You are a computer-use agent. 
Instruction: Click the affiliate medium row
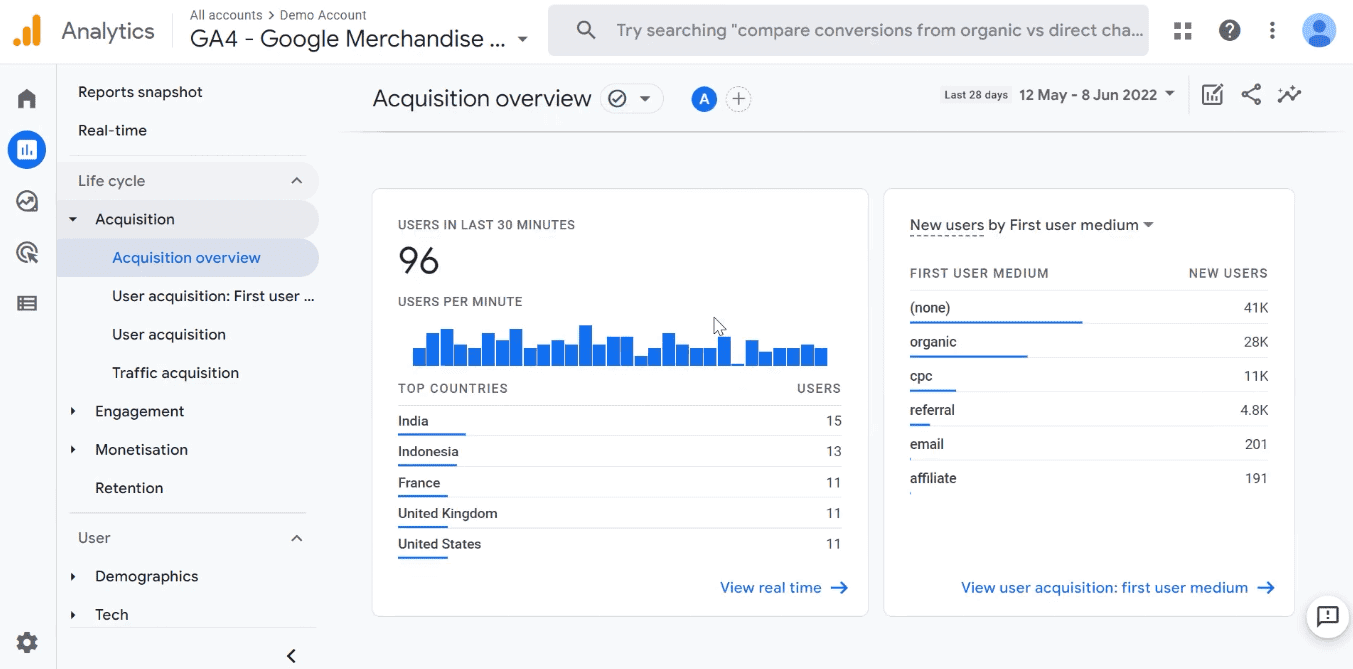pos(1089,478)
